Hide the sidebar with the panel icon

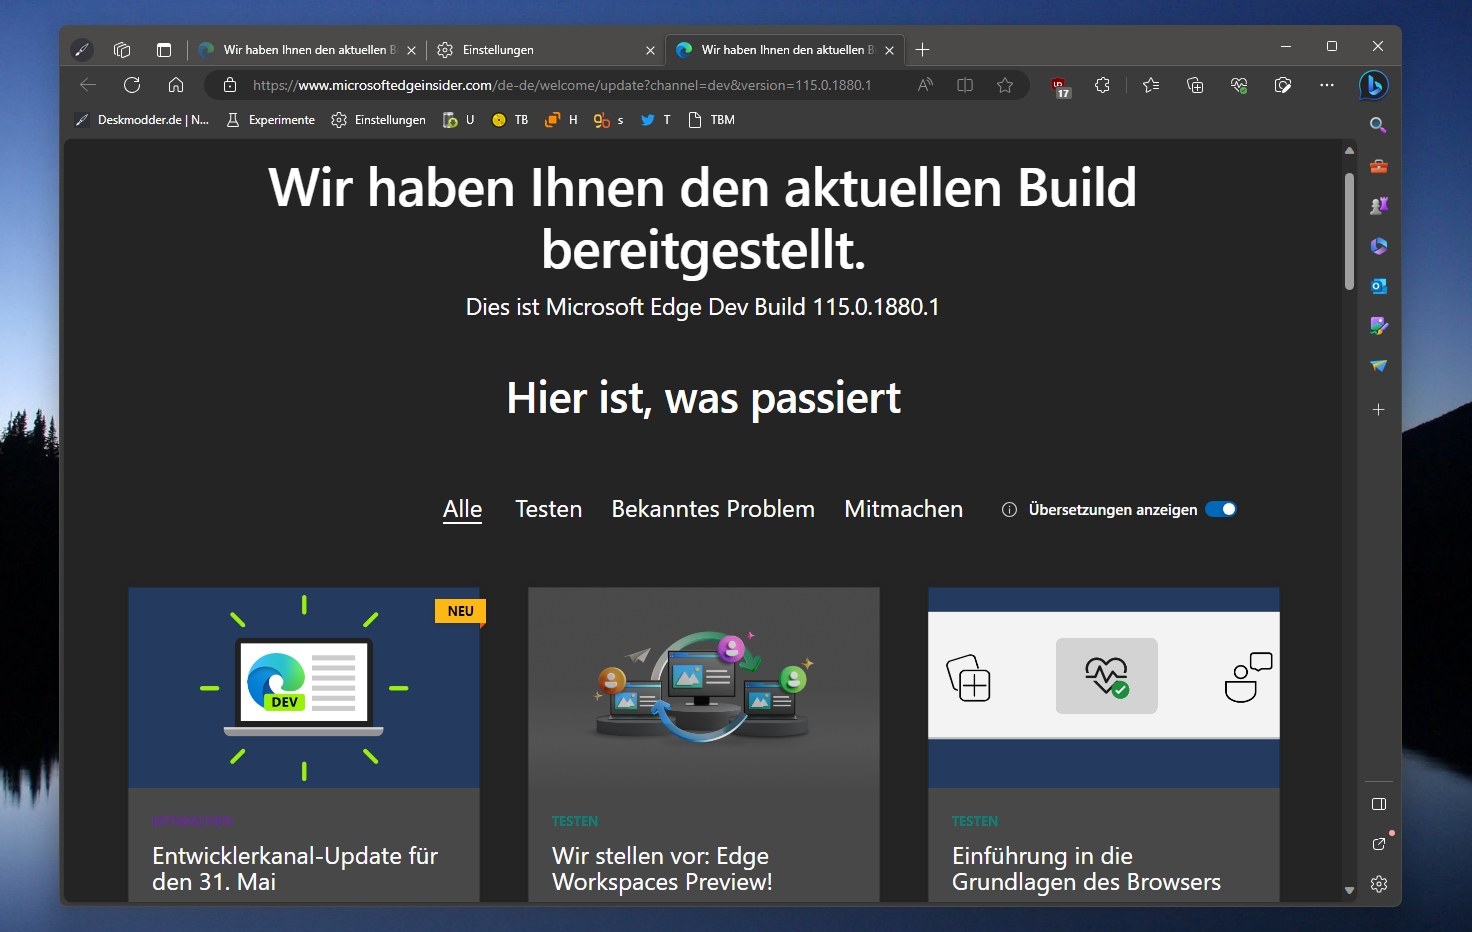coord(1378,804)
